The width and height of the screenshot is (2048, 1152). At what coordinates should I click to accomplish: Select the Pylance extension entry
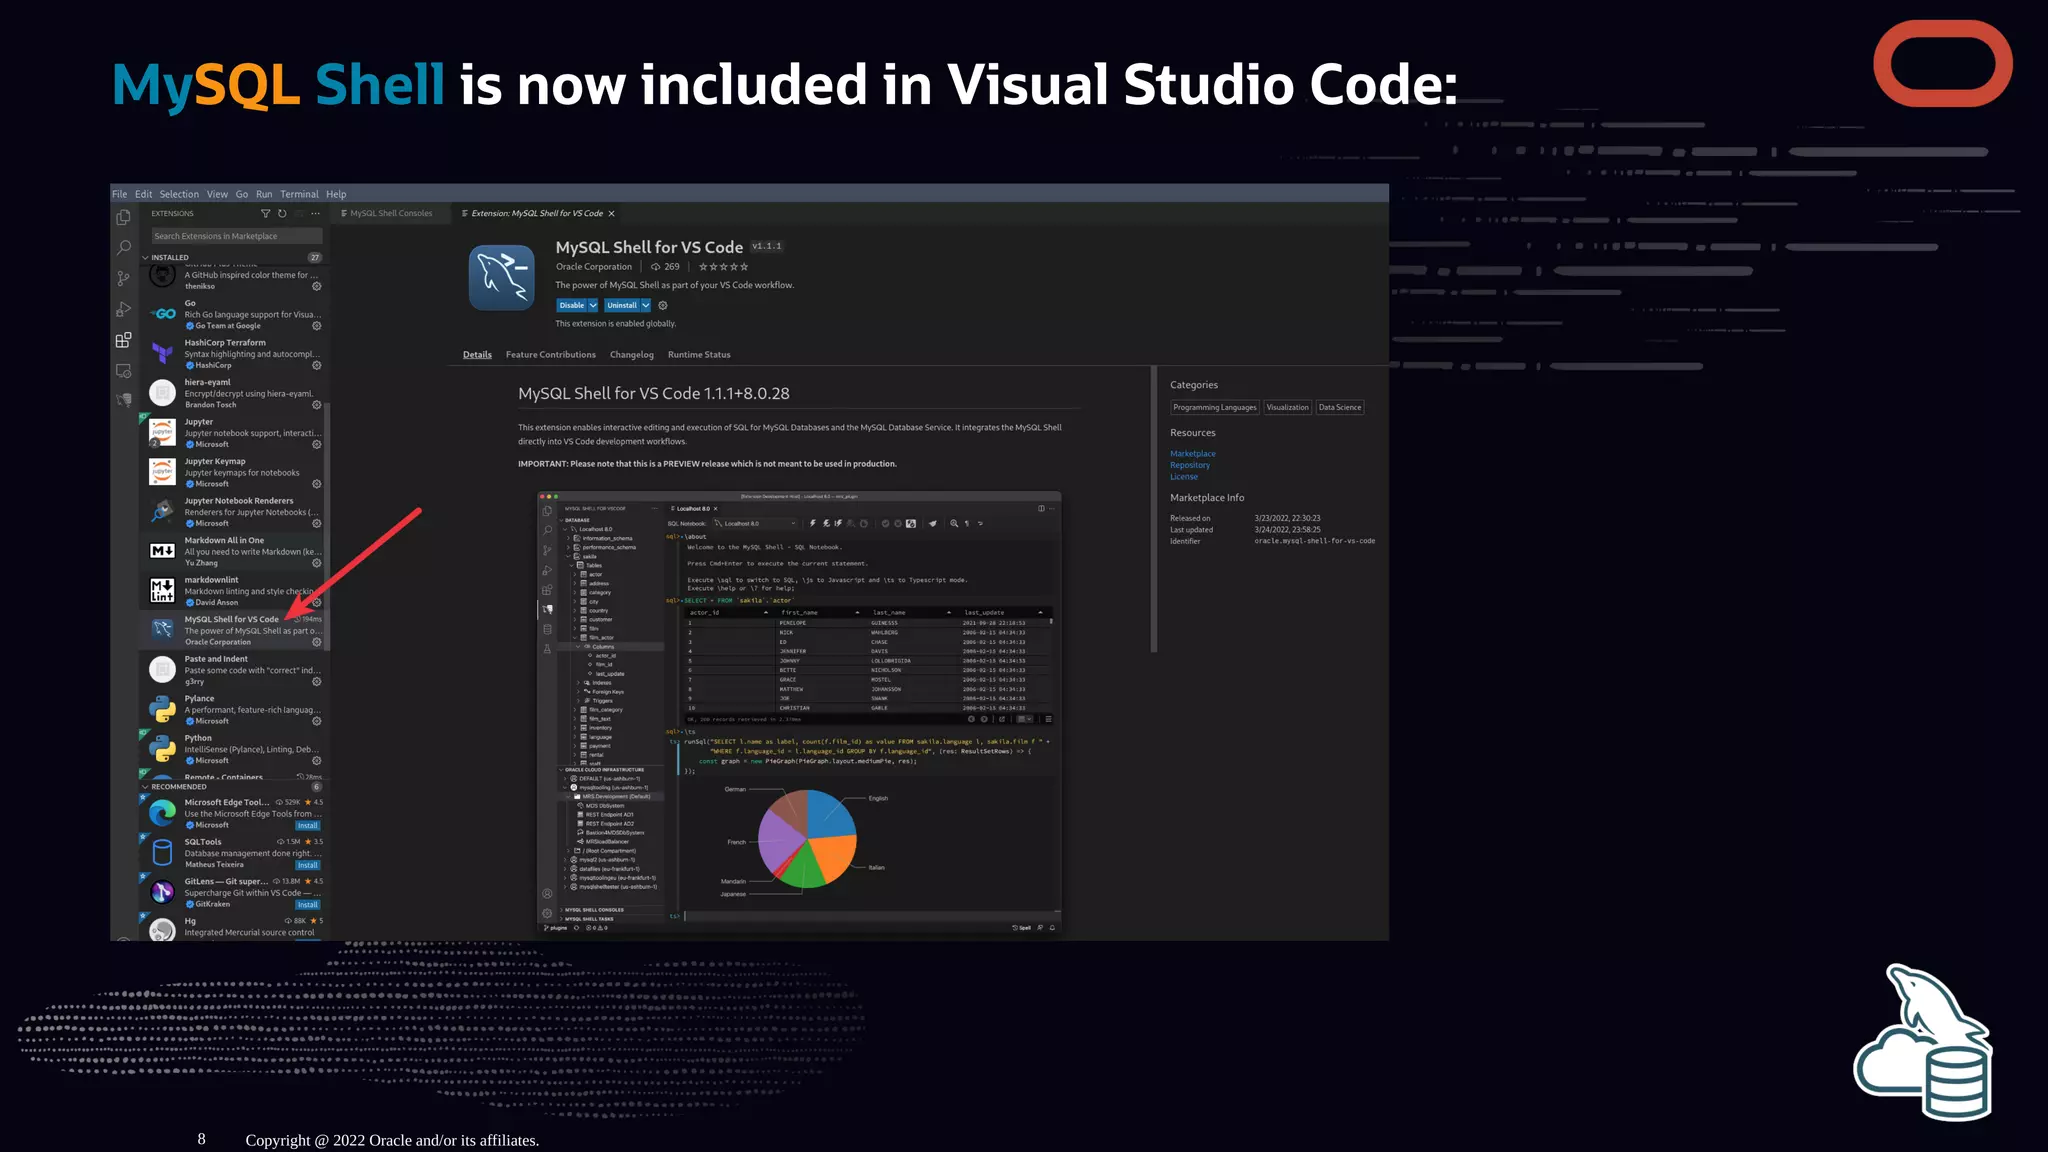(x=235, y=710)
